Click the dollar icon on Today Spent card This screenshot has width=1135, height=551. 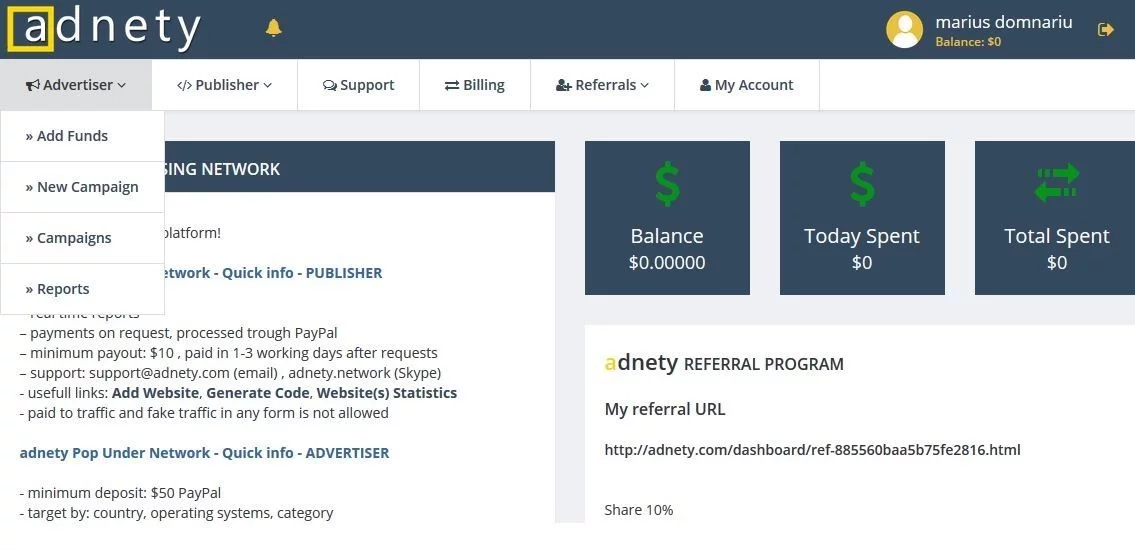[x=862, y=184]
